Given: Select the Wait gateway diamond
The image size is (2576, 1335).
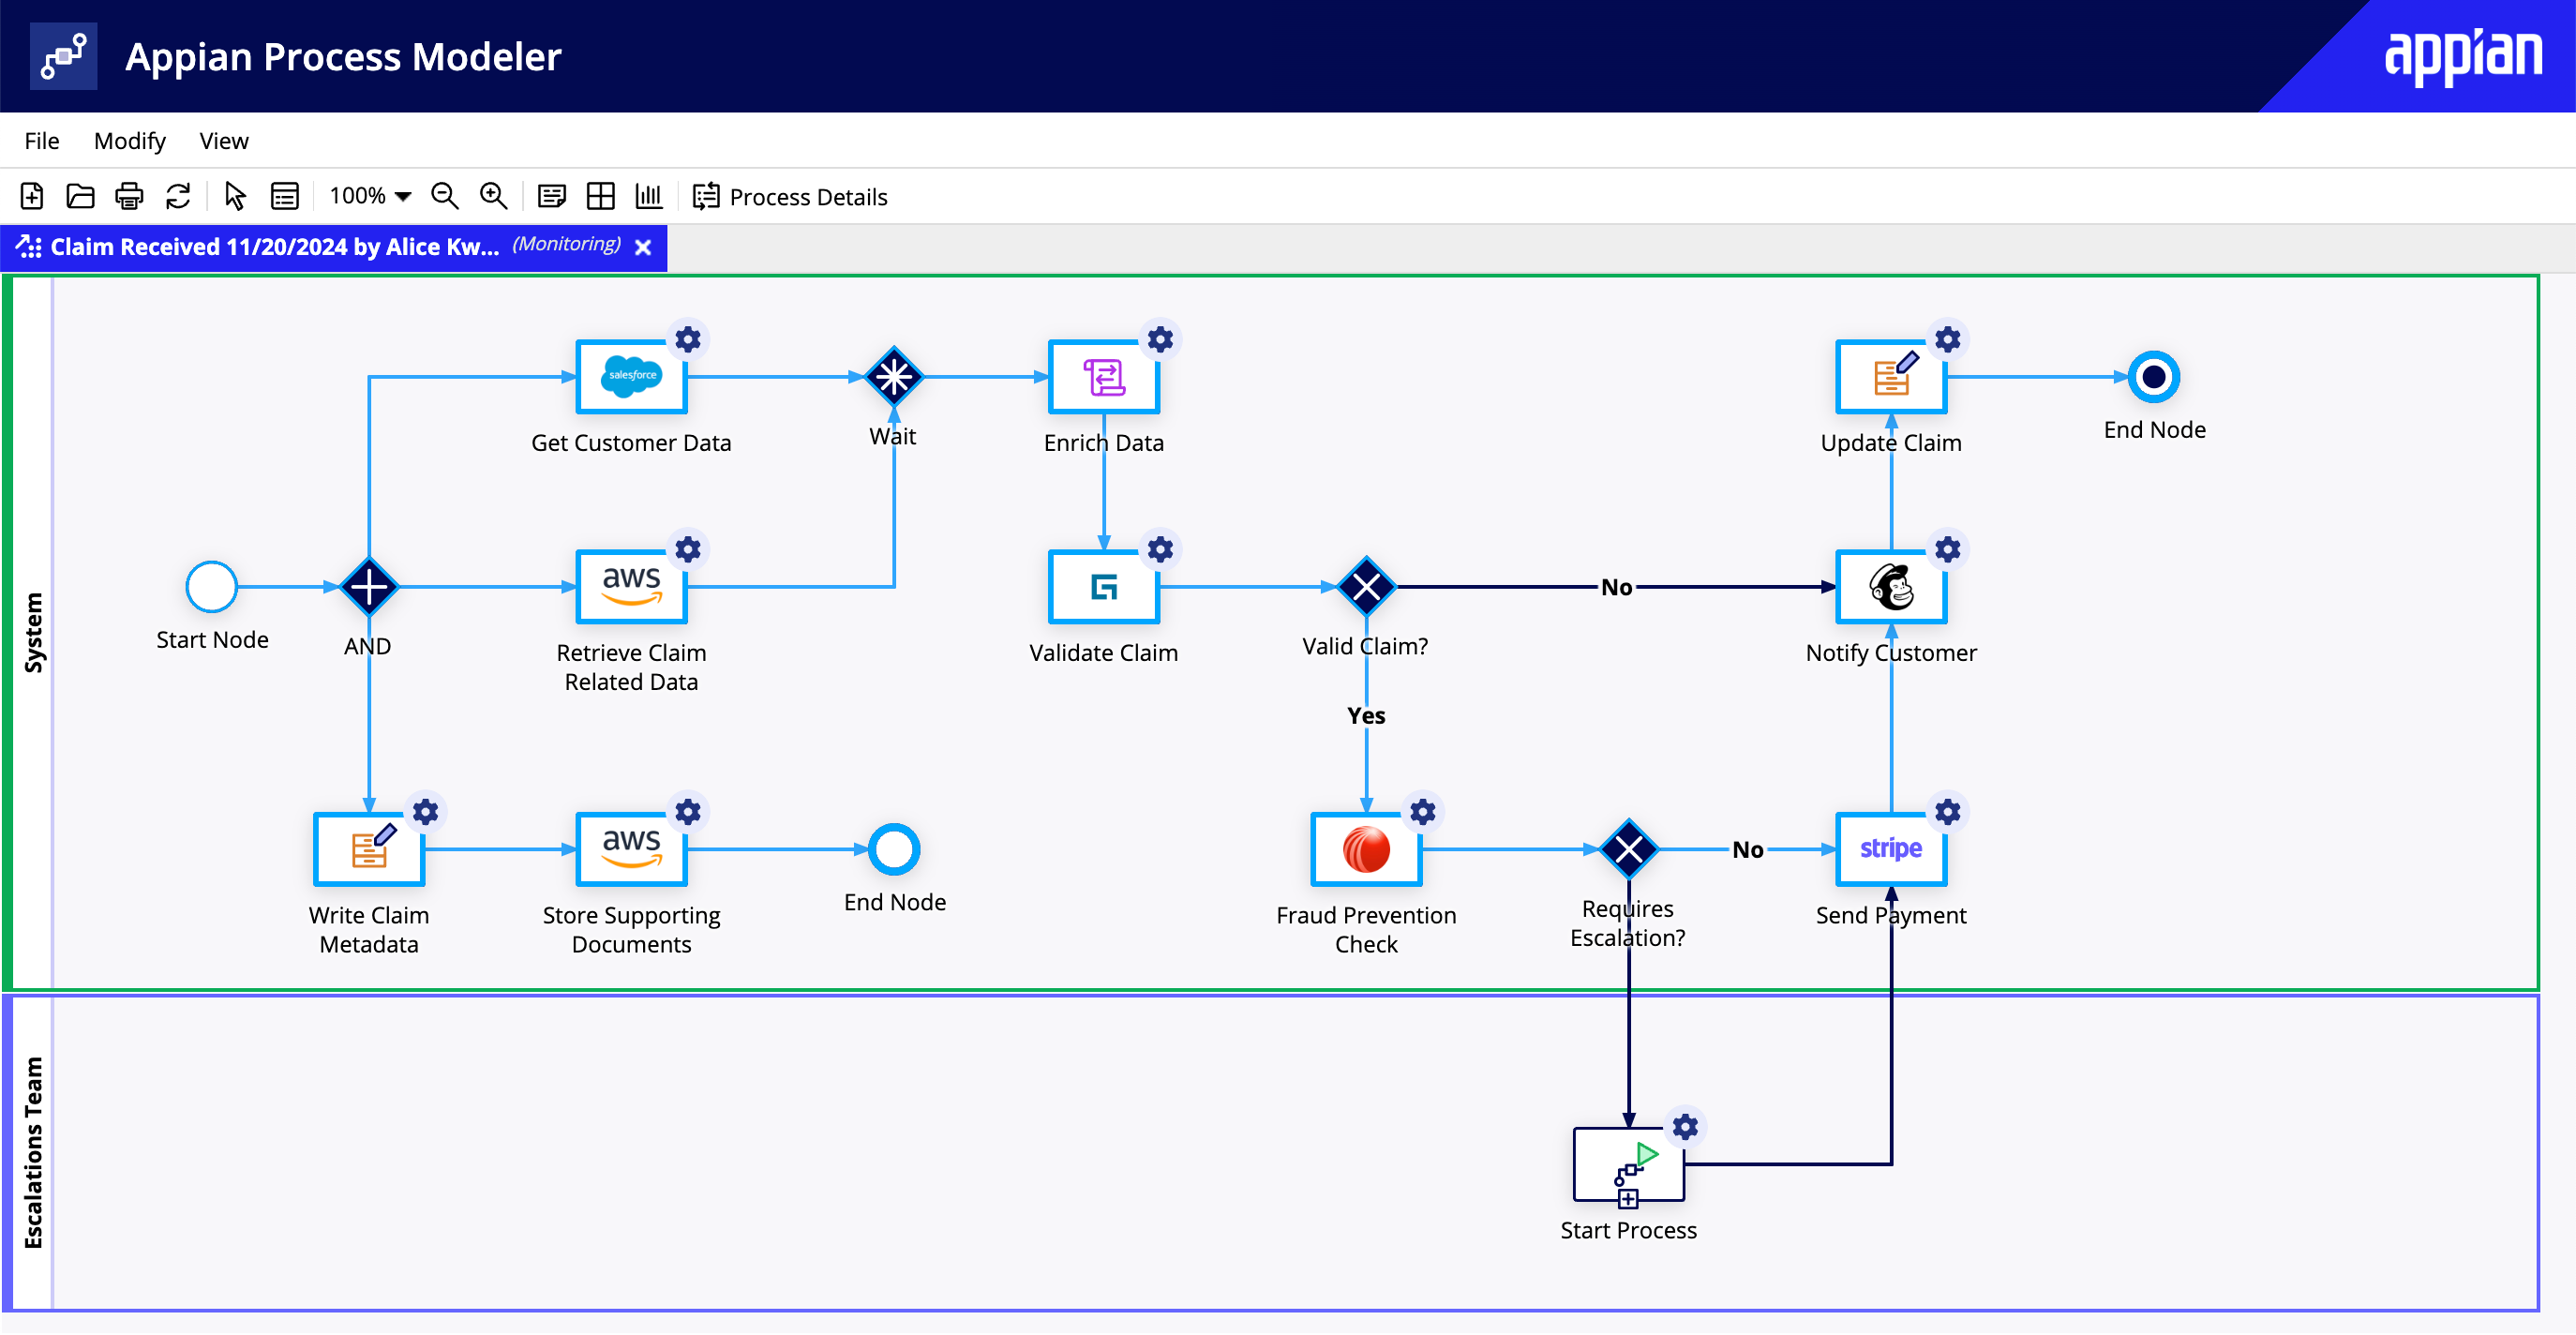Looking at the screenshot, I should click(894, 377).
